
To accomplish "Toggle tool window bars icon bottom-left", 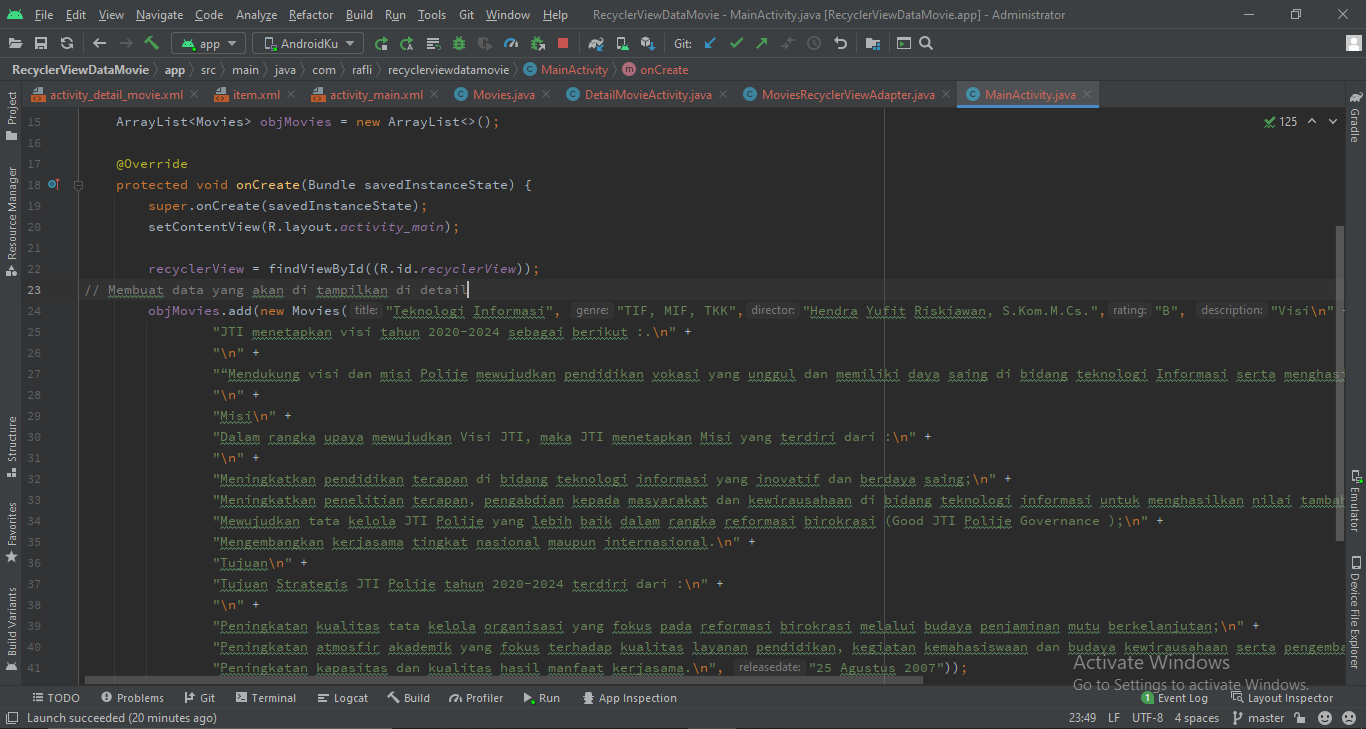I will (11, 718).
